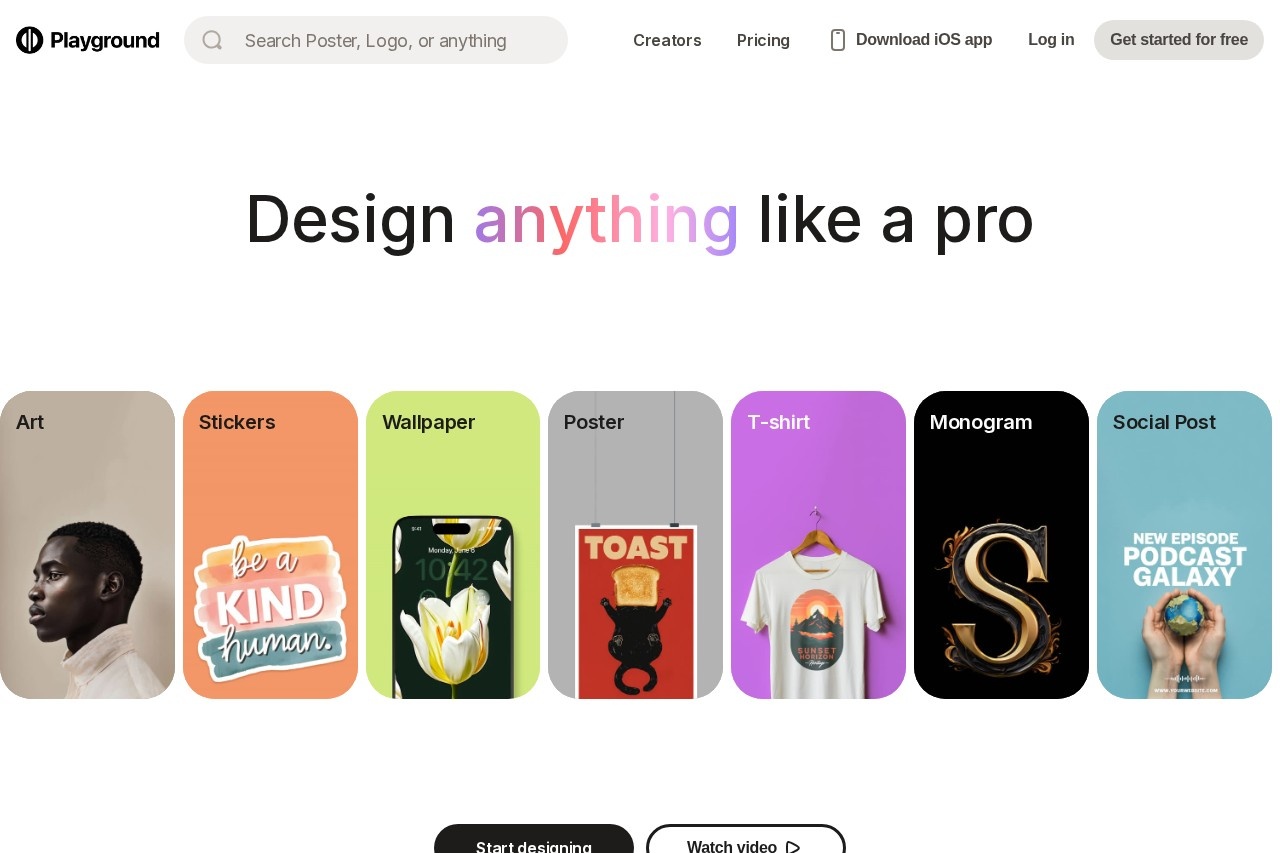The width and height of the screenshot is (1280, 853).
Task: Click the Start designing button
Action: point(534,840)
